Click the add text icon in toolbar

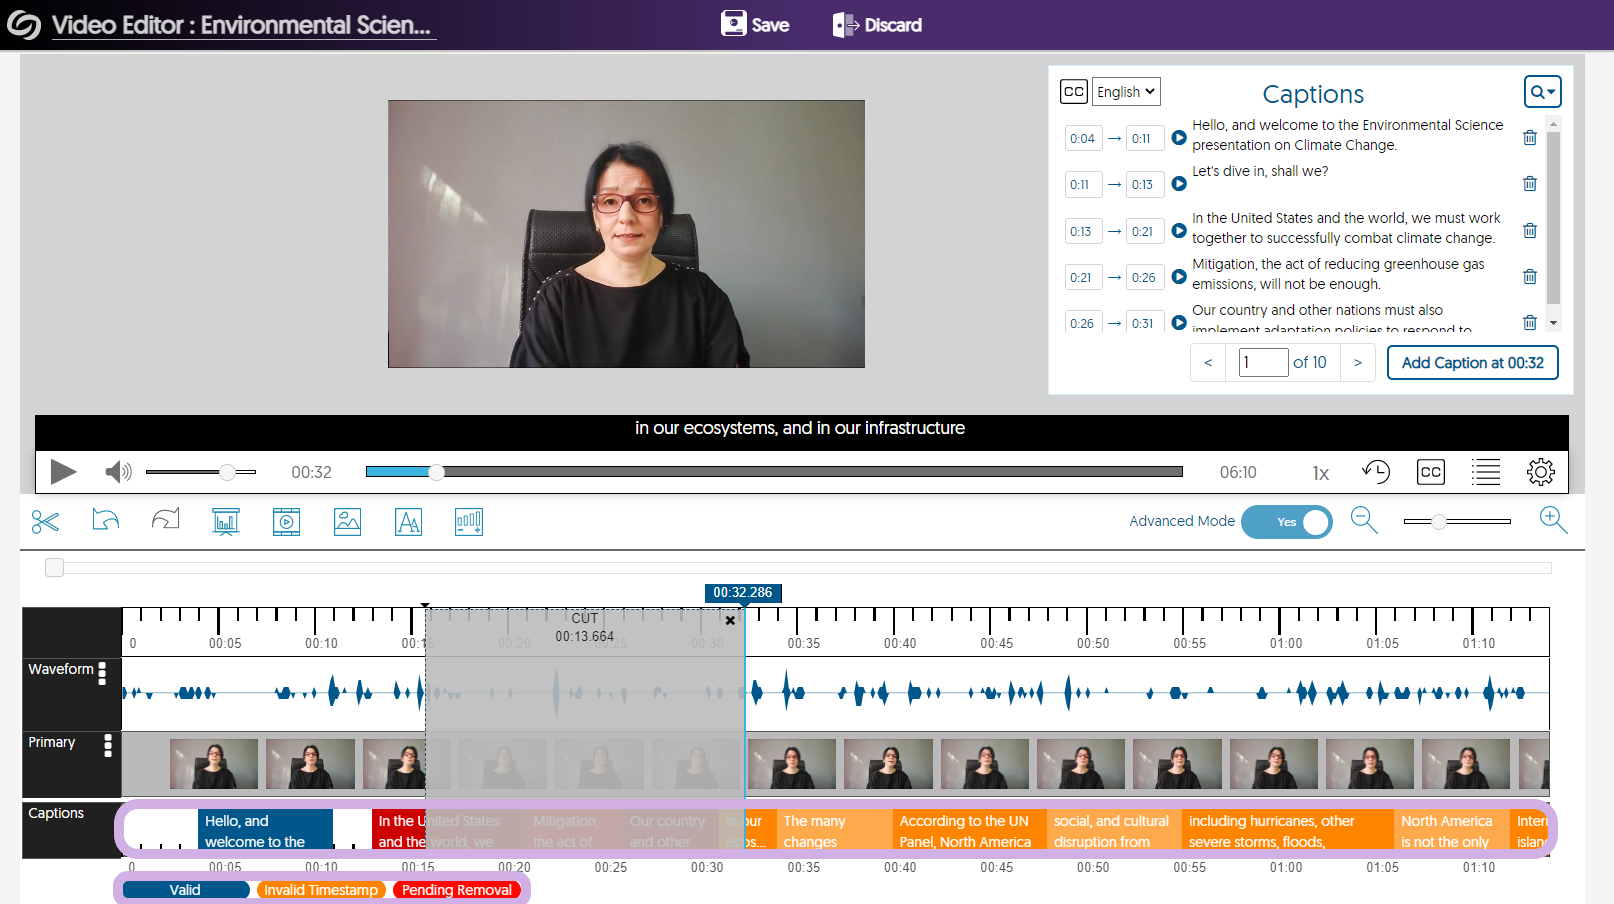(x=408, y=522)
